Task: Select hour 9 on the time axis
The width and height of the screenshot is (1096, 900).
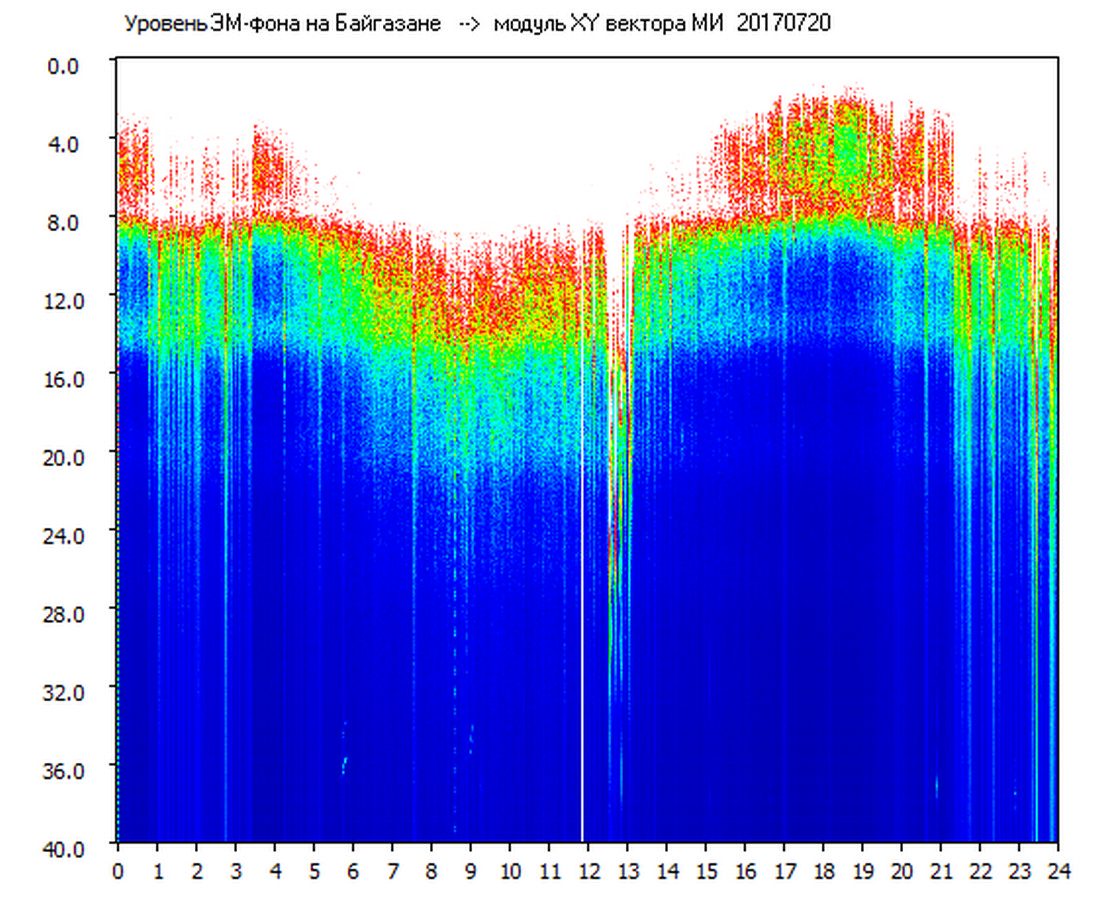Action: [x=471, y=870]
